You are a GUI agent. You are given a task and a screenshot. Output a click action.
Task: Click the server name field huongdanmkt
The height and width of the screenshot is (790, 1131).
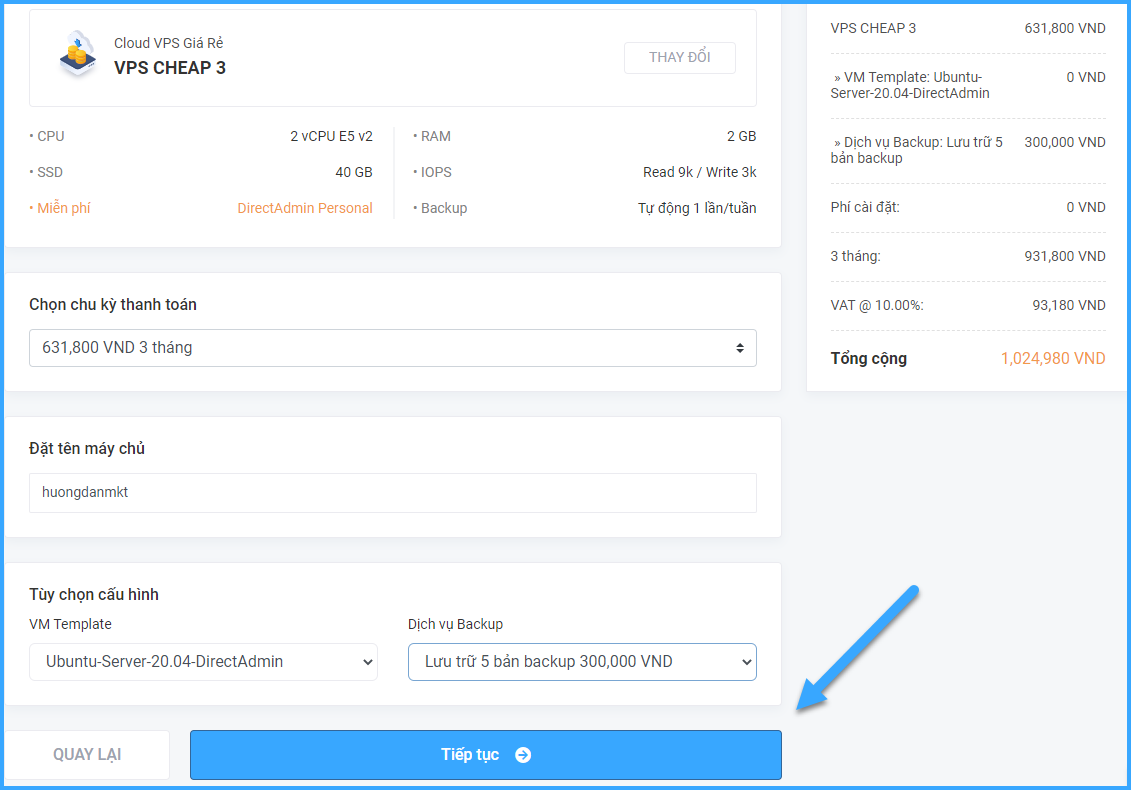pyautogui.click(x=392, y=493)
